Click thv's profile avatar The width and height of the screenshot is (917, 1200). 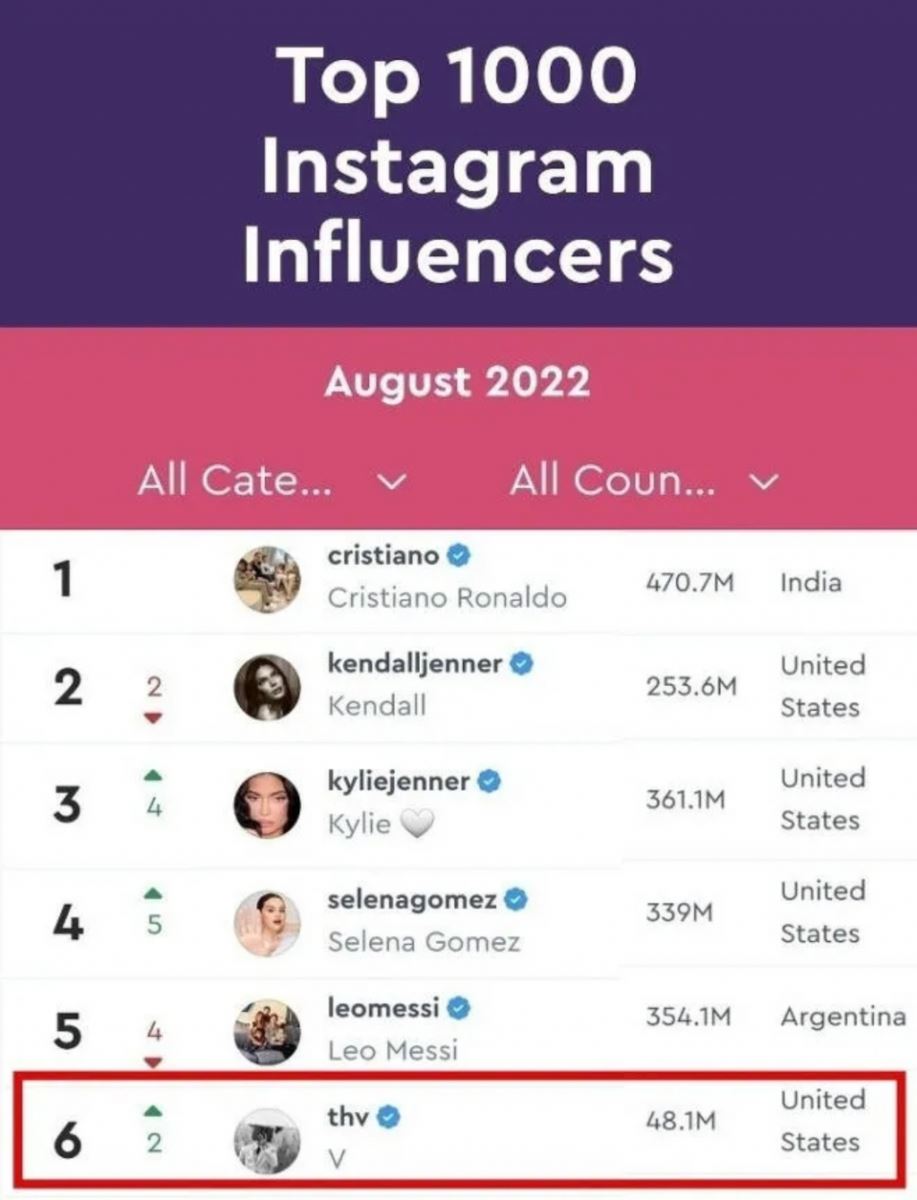267,1140
